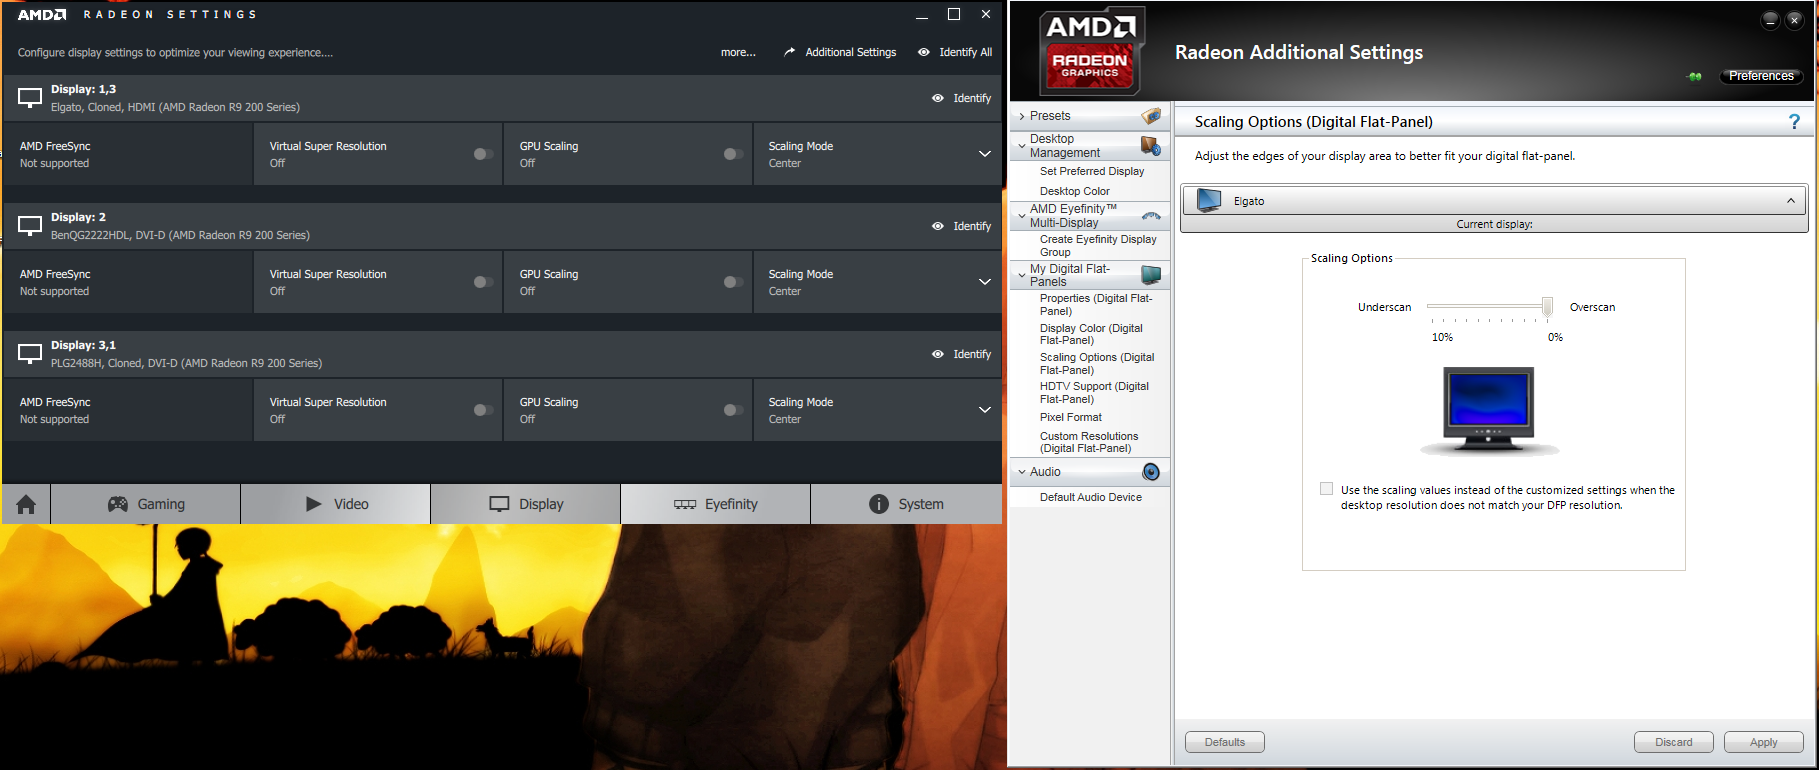
Task: Click the AMD Eyefinity Multi-Display icon
Action: point(1151,216)
